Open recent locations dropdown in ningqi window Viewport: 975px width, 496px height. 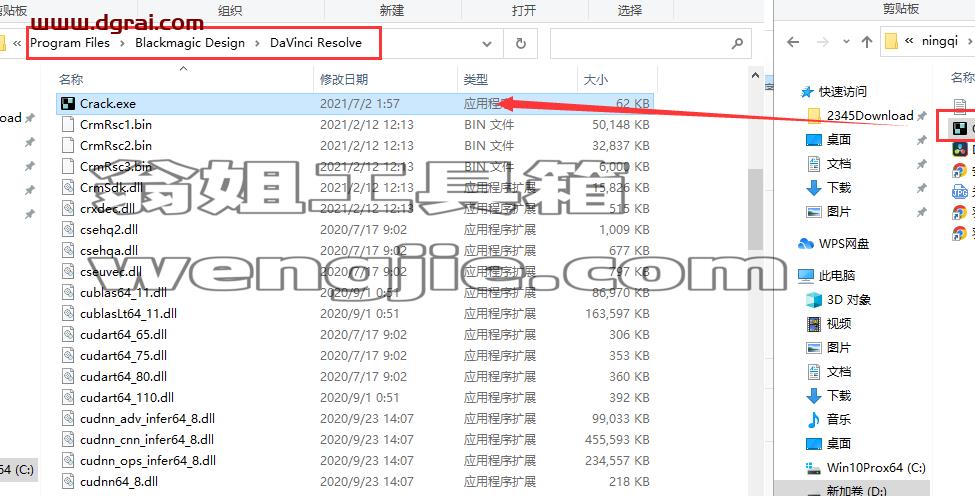click(845, 42)
